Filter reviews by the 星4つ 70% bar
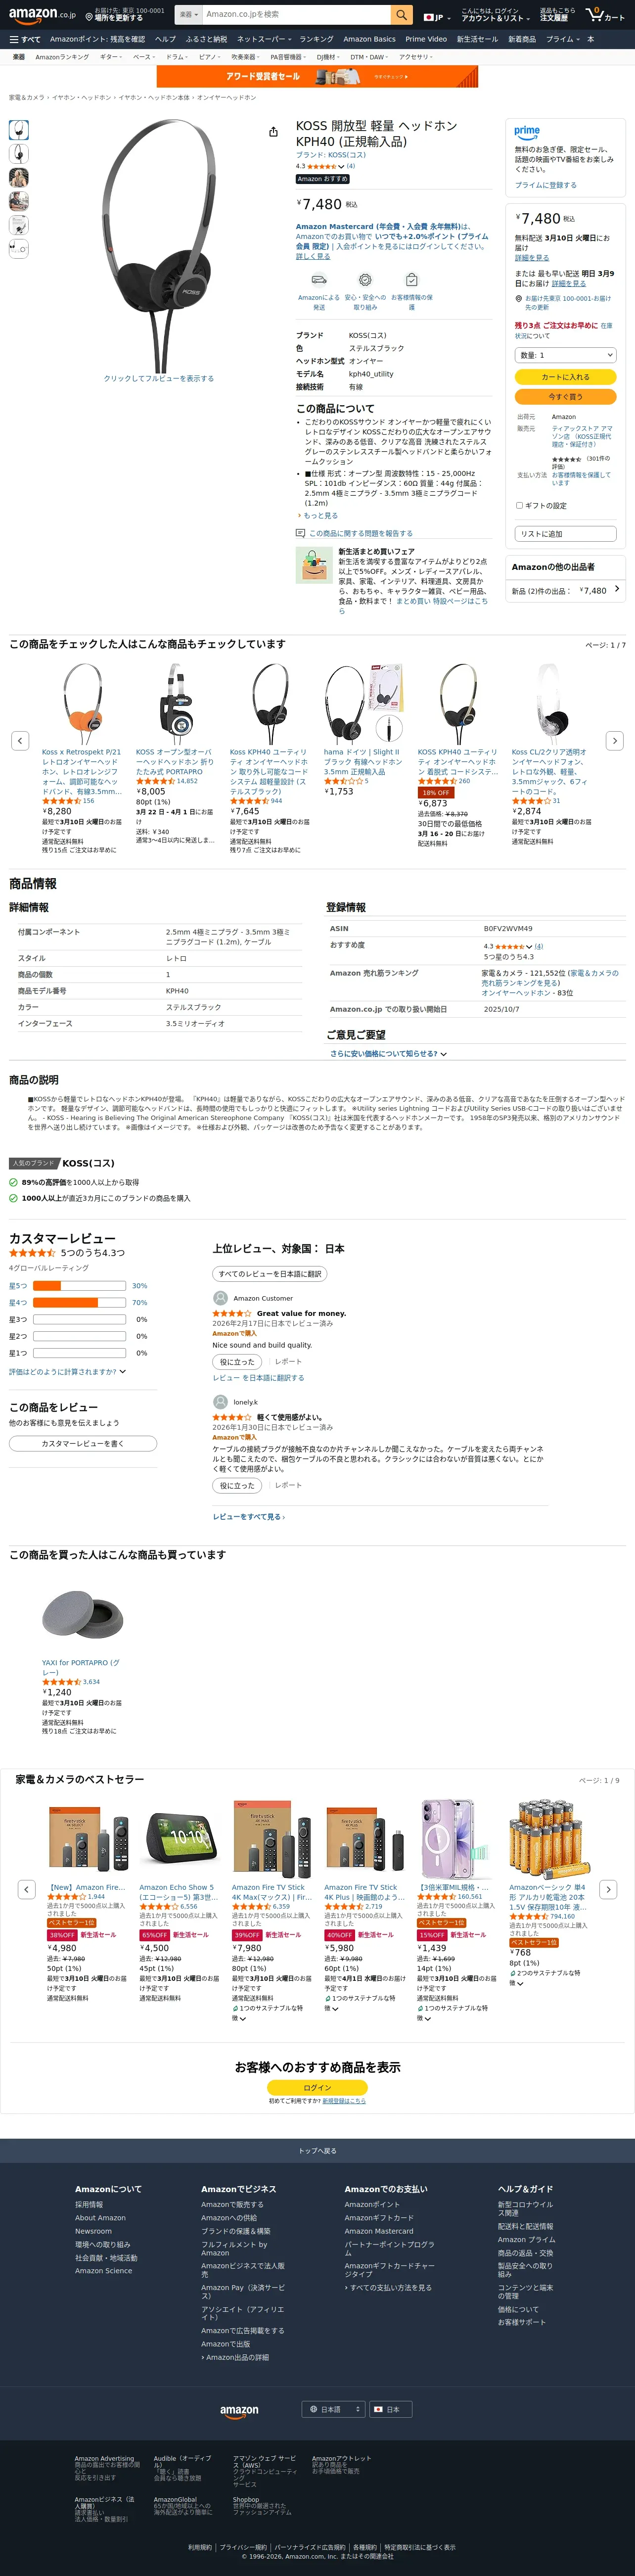 78,1302
